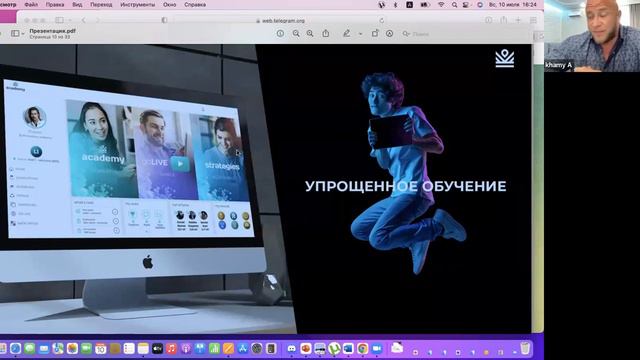The width and height of the screenshot is (640, 360).
Task: Open the Wi-Fi menu
Action: 441,5
